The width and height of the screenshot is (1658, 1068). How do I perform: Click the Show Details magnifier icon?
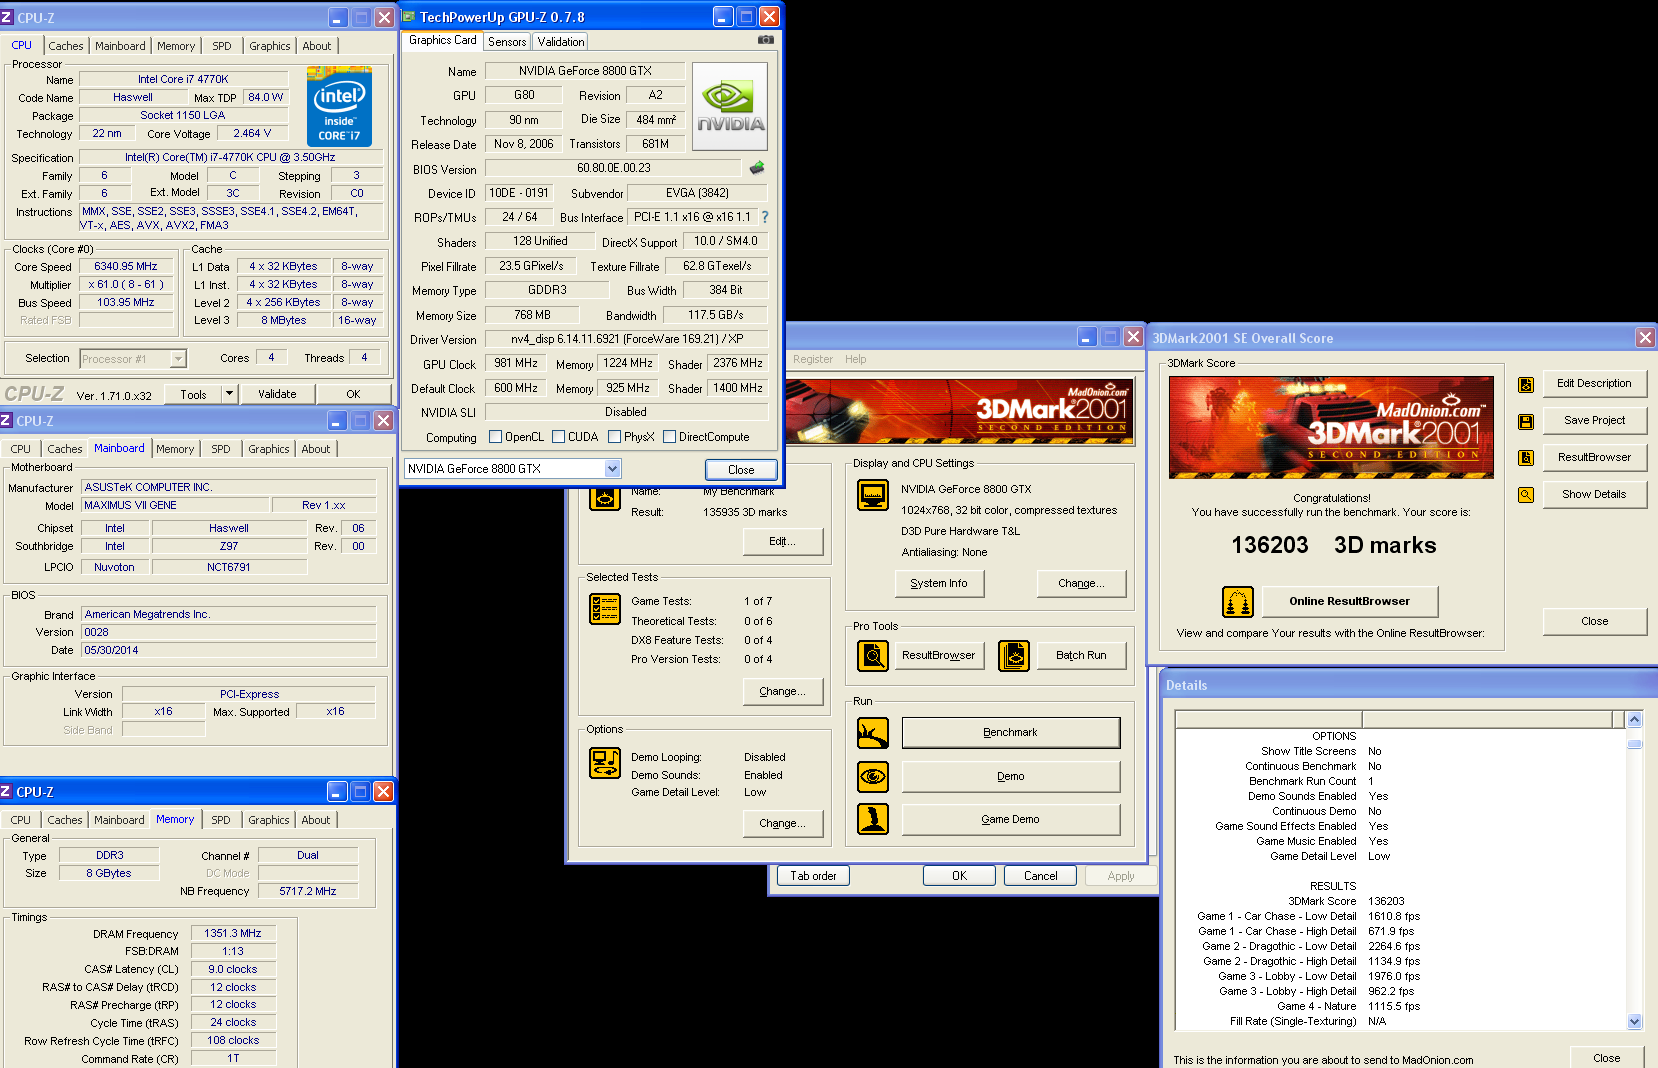pyautogui.click(x=1526, y=495)
